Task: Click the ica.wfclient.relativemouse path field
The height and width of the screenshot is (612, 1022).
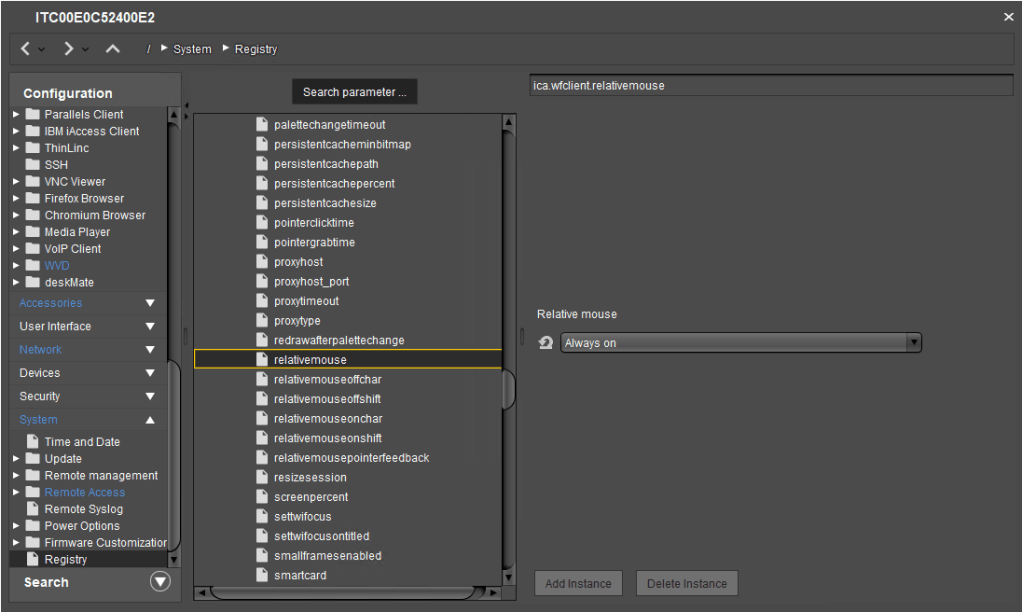Action: (x=770, y=86)
